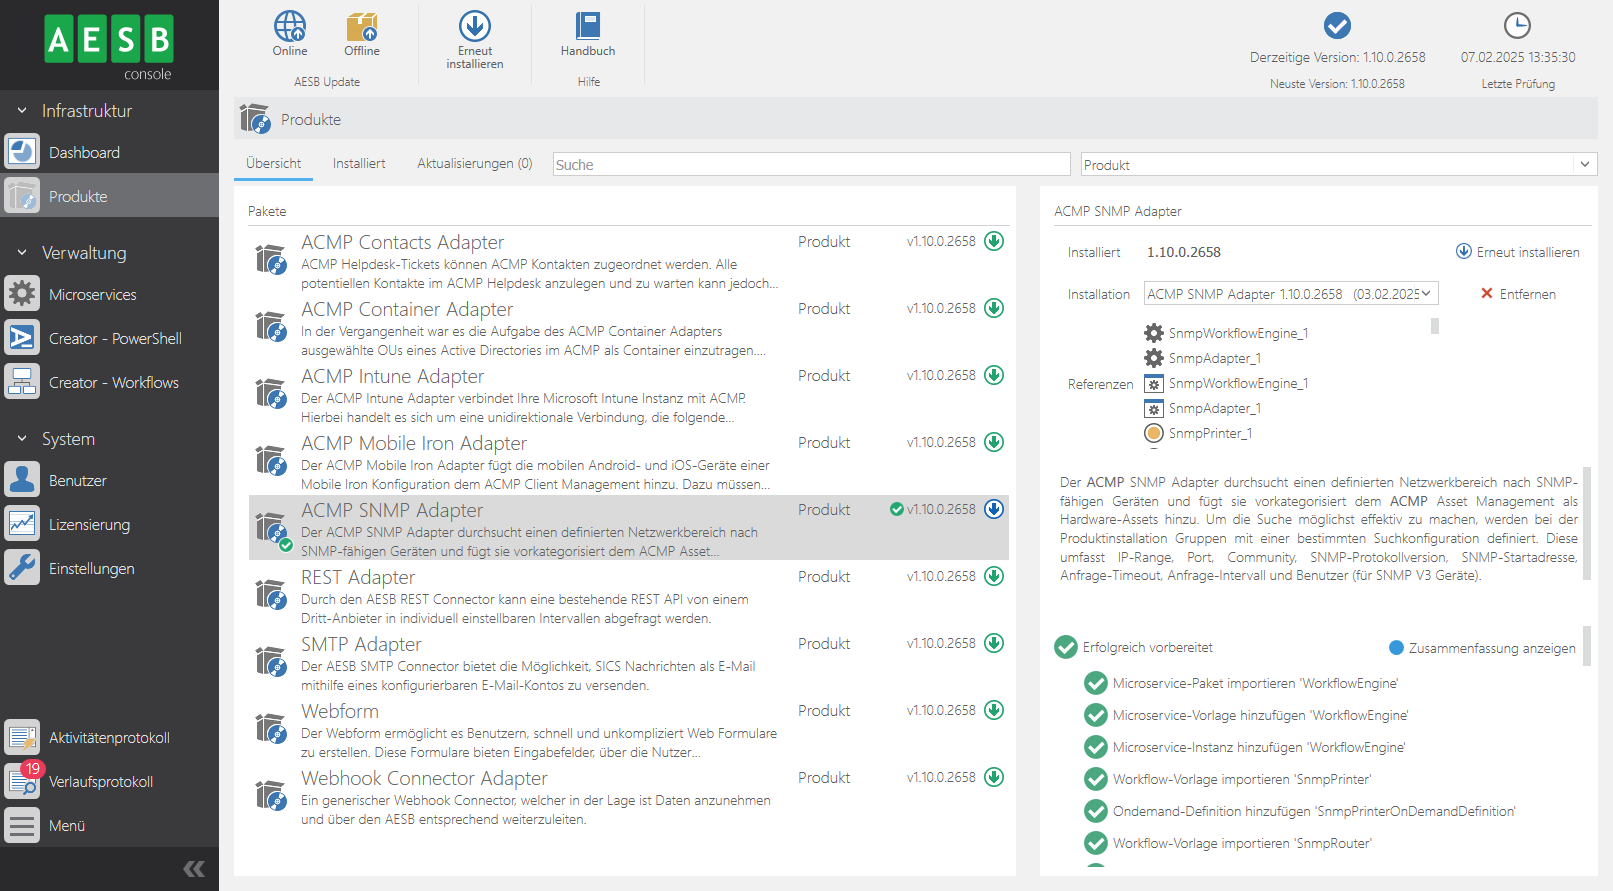Click download icon for SMTP Adapter

[994, 643]
